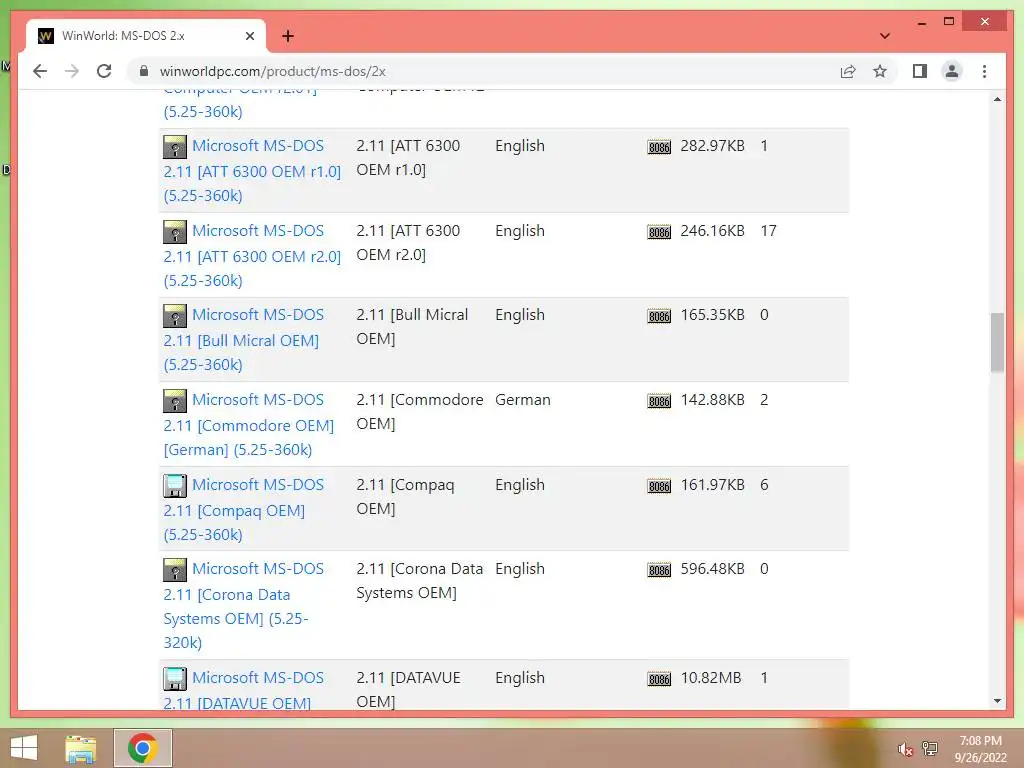Click the disk icon beside Commodore OEM German
1024x768 pixels.
coord(174,401)
